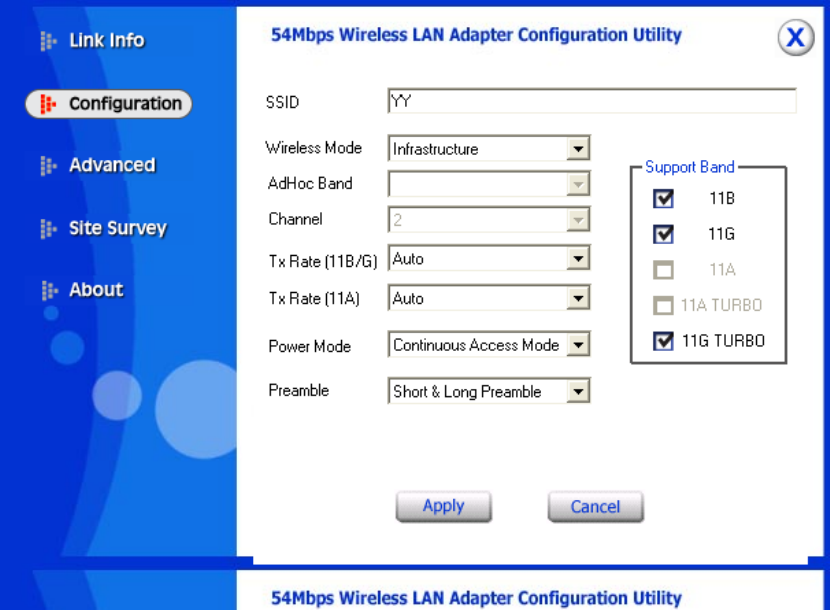This screenshot has height=610, width=830.
Task: Click the About sidebar icon
Action: coord(49,290)
